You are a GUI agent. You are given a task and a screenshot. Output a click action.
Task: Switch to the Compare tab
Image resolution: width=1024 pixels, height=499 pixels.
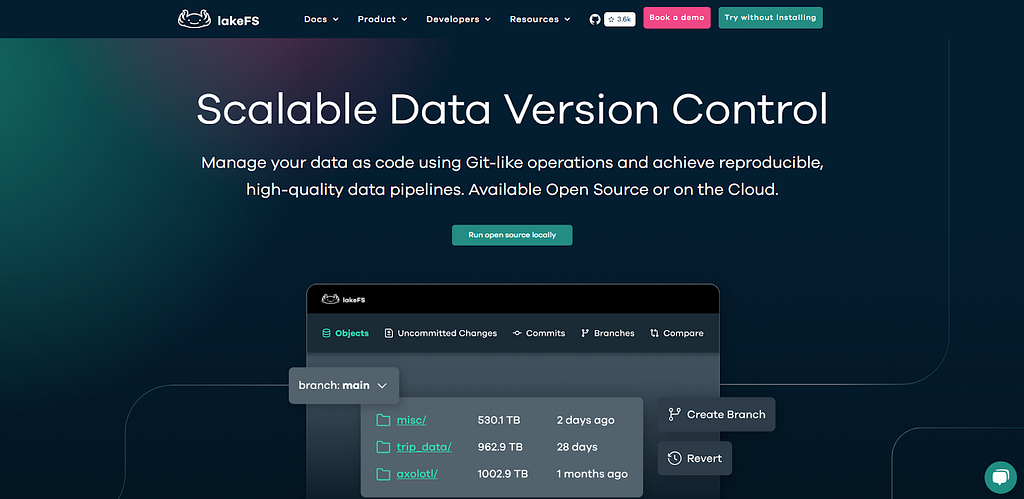(x=677, y=333)
